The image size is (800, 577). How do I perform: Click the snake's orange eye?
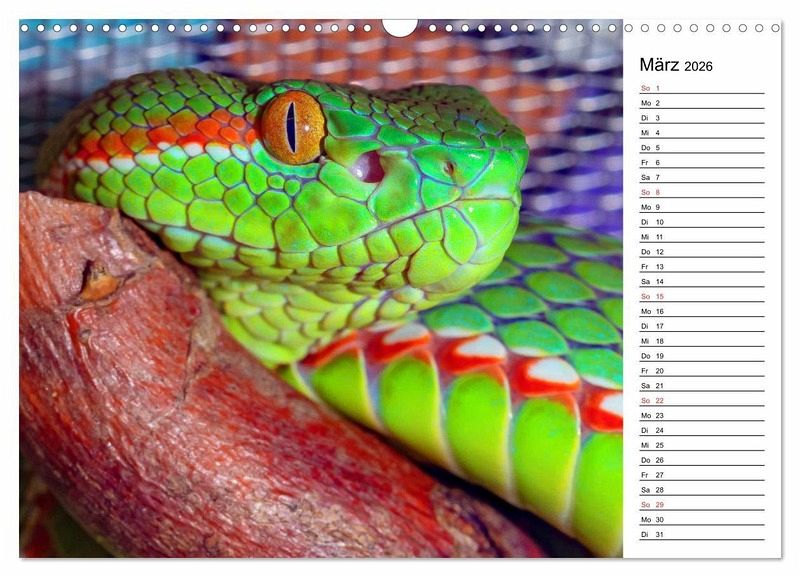[x=292, y=127]
